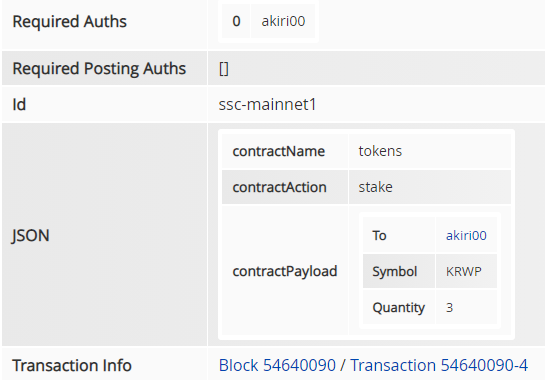Click the To key label
Screen dimensions: 545x380
tap(379, 235)
